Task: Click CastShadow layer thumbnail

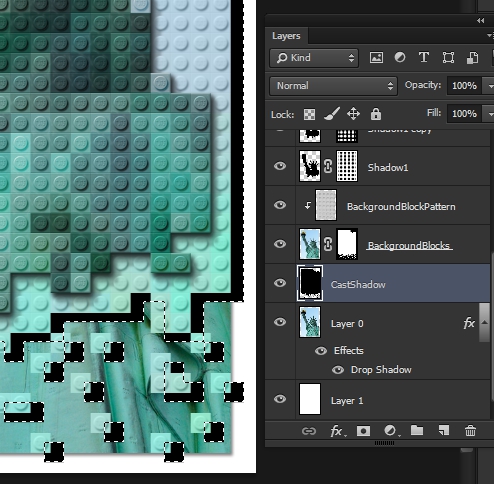Action: coord(310,283)
